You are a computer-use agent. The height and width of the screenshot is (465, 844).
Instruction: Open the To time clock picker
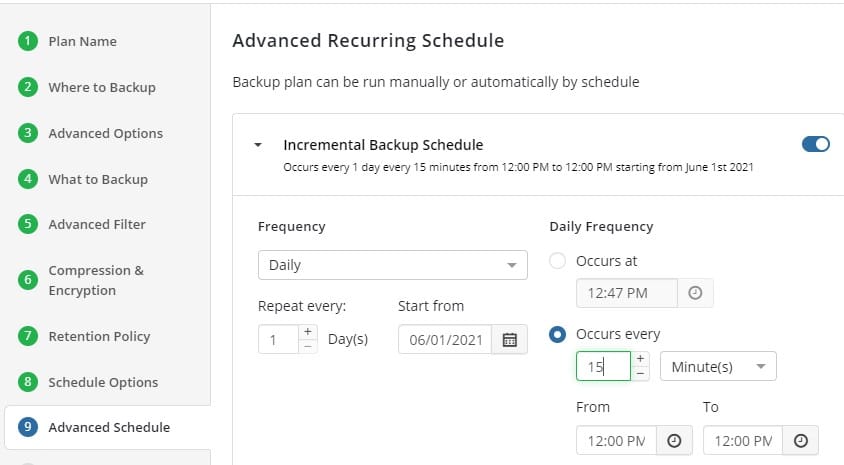pyautogui.click(x=800, y=441)
